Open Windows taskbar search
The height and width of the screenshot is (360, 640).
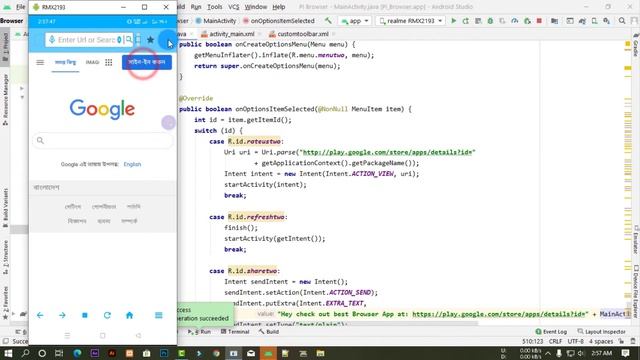[x=25, y=353]
